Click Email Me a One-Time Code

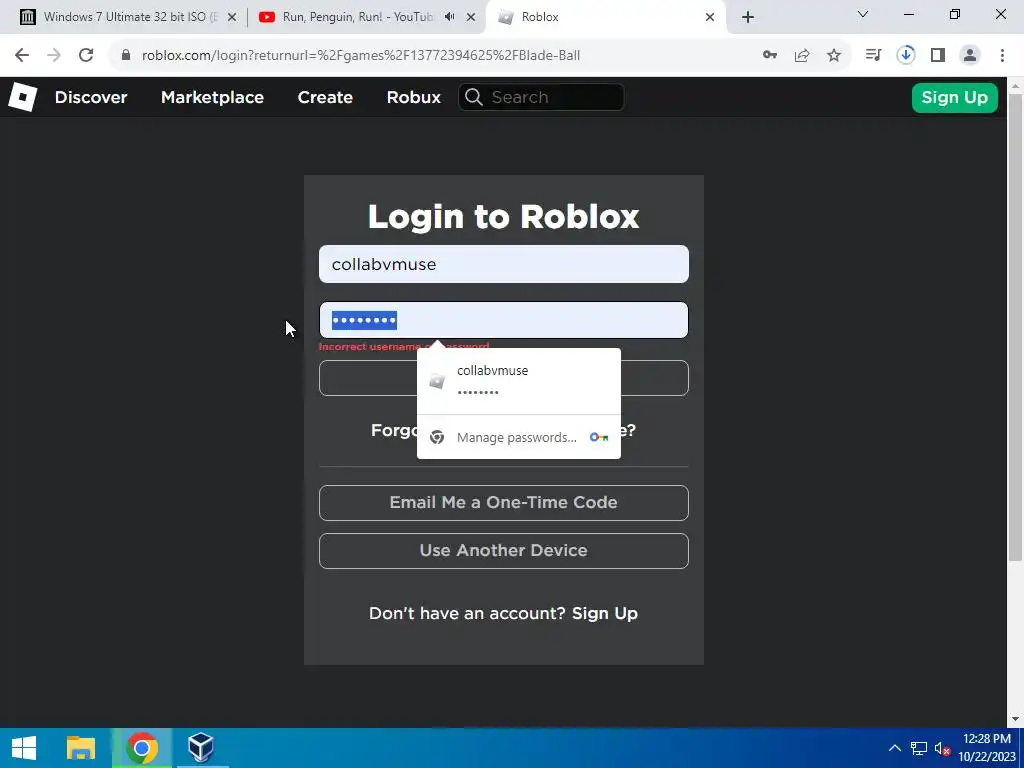pyautogui.click(x=504, y=502)
